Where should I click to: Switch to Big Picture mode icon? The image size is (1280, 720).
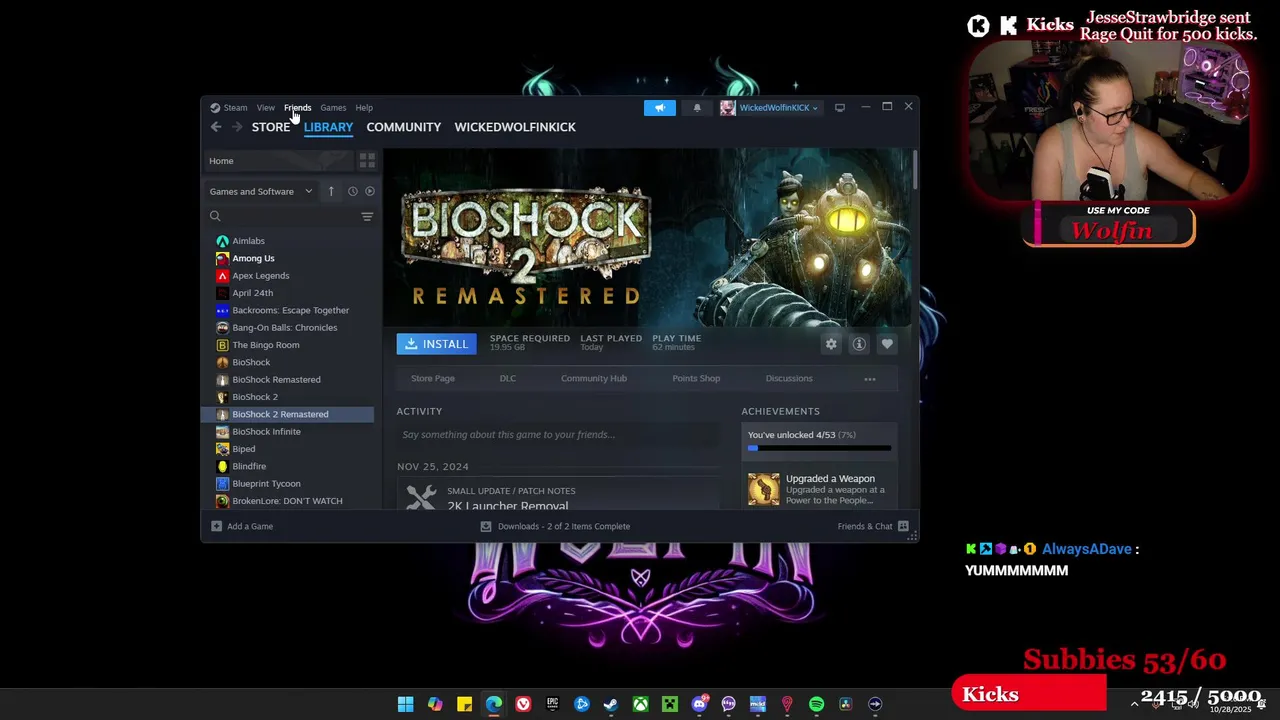[x=840, y=108]
